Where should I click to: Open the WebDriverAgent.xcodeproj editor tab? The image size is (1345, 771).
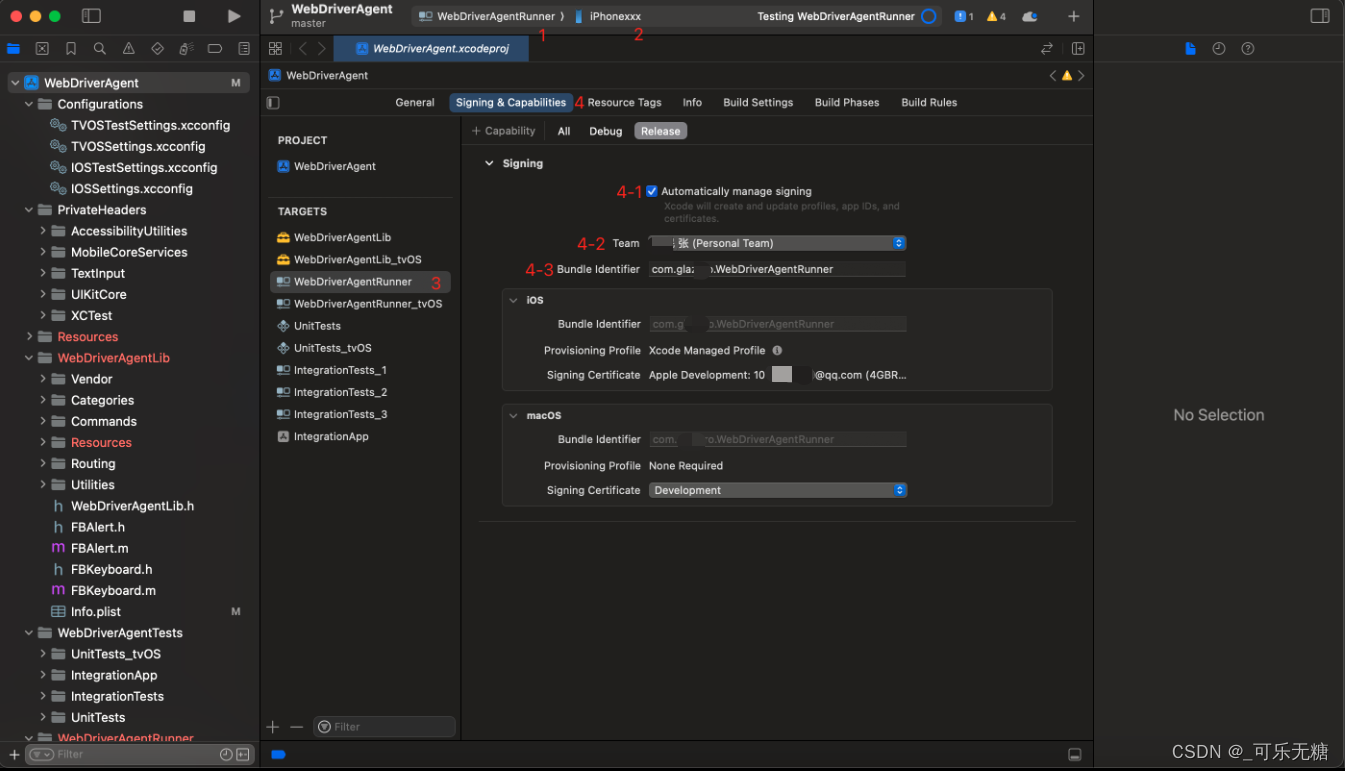pos(431,48)
